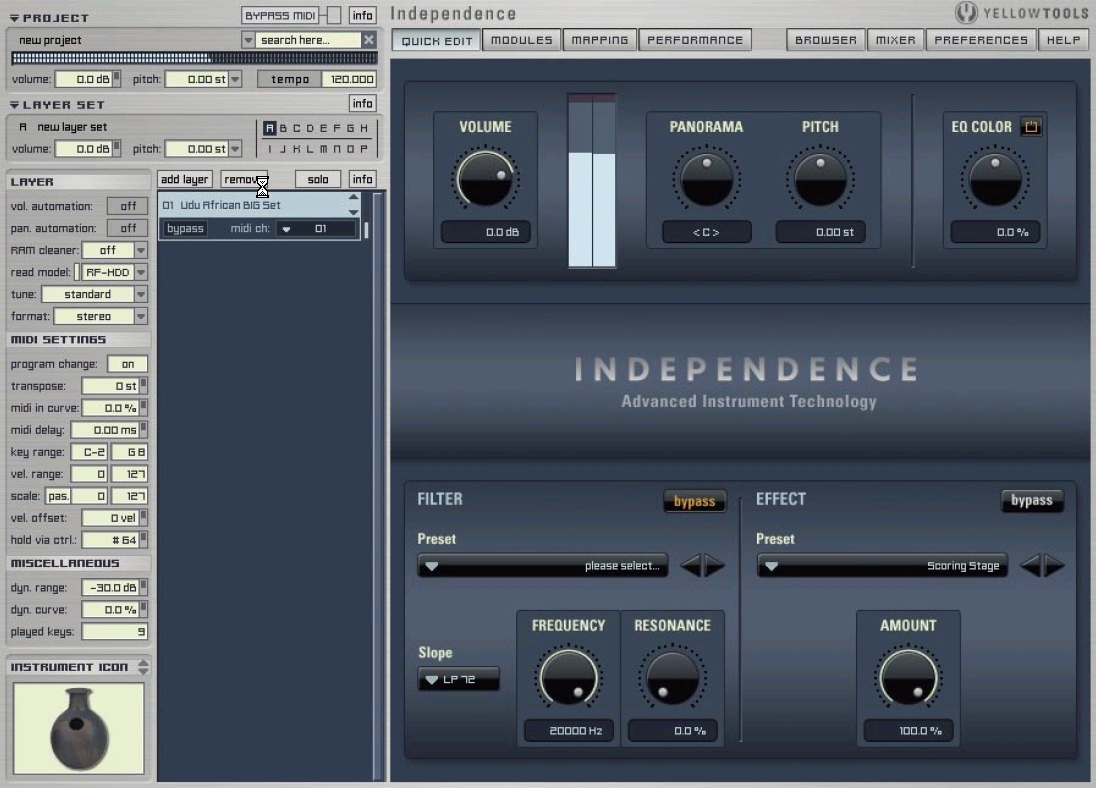The height and width of the screenshot is (788, 1096).
Task: Switch to the Modules tab
Action: (x=521, y=40)
